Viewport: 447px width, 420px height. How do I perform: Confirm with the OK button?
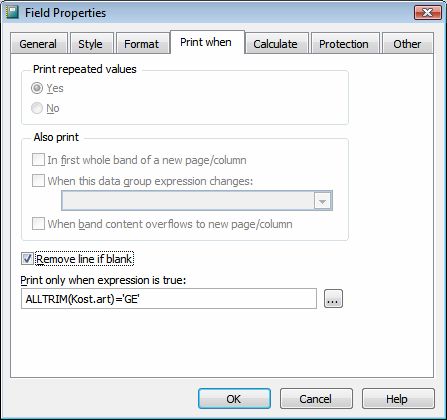tap(234, 399)
